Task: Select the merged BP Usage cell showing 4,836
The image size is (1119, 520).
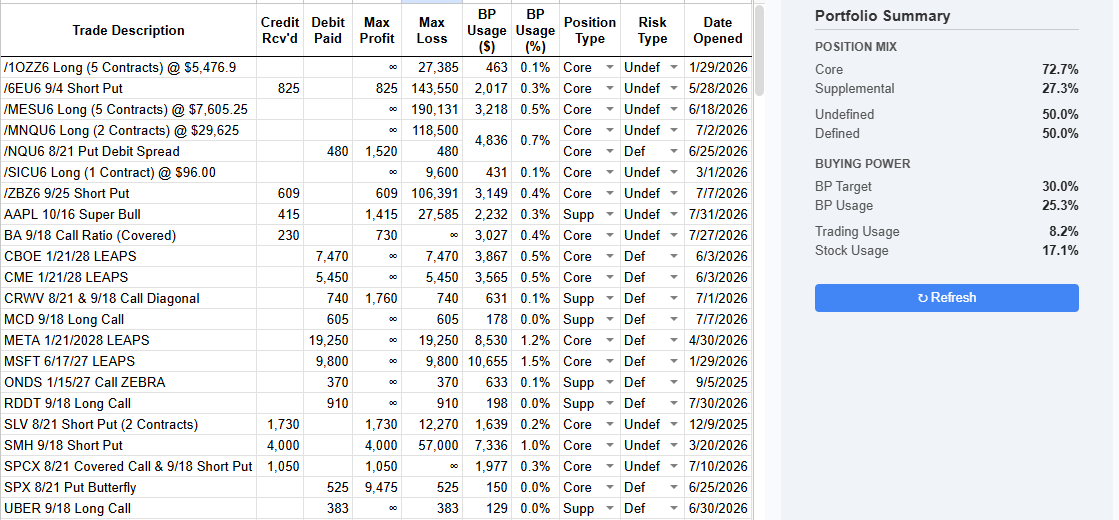Action: (x=487, y=141)
